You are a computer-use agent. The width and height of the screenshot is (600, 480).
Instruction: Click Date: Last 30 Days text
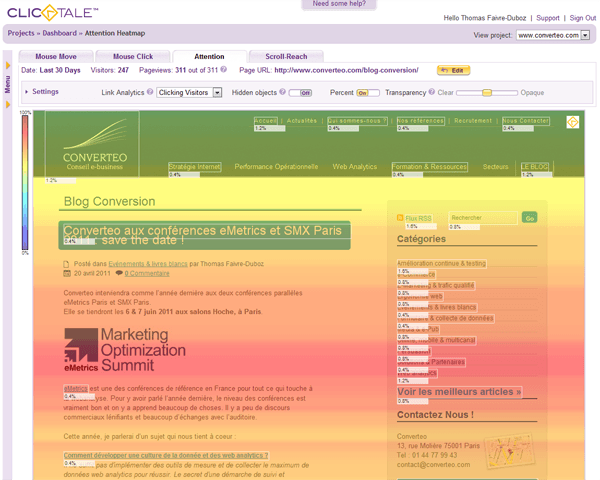click(51, 70)
